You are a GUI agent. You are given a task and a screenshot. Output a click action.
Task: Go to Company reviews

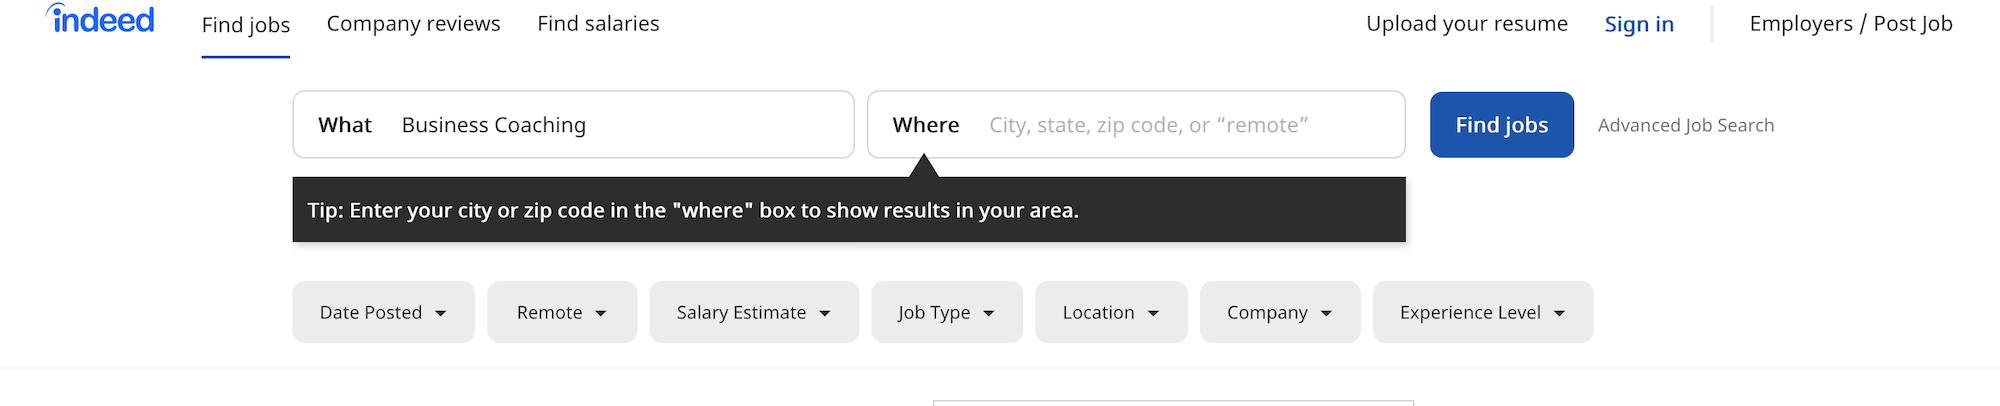413,24
